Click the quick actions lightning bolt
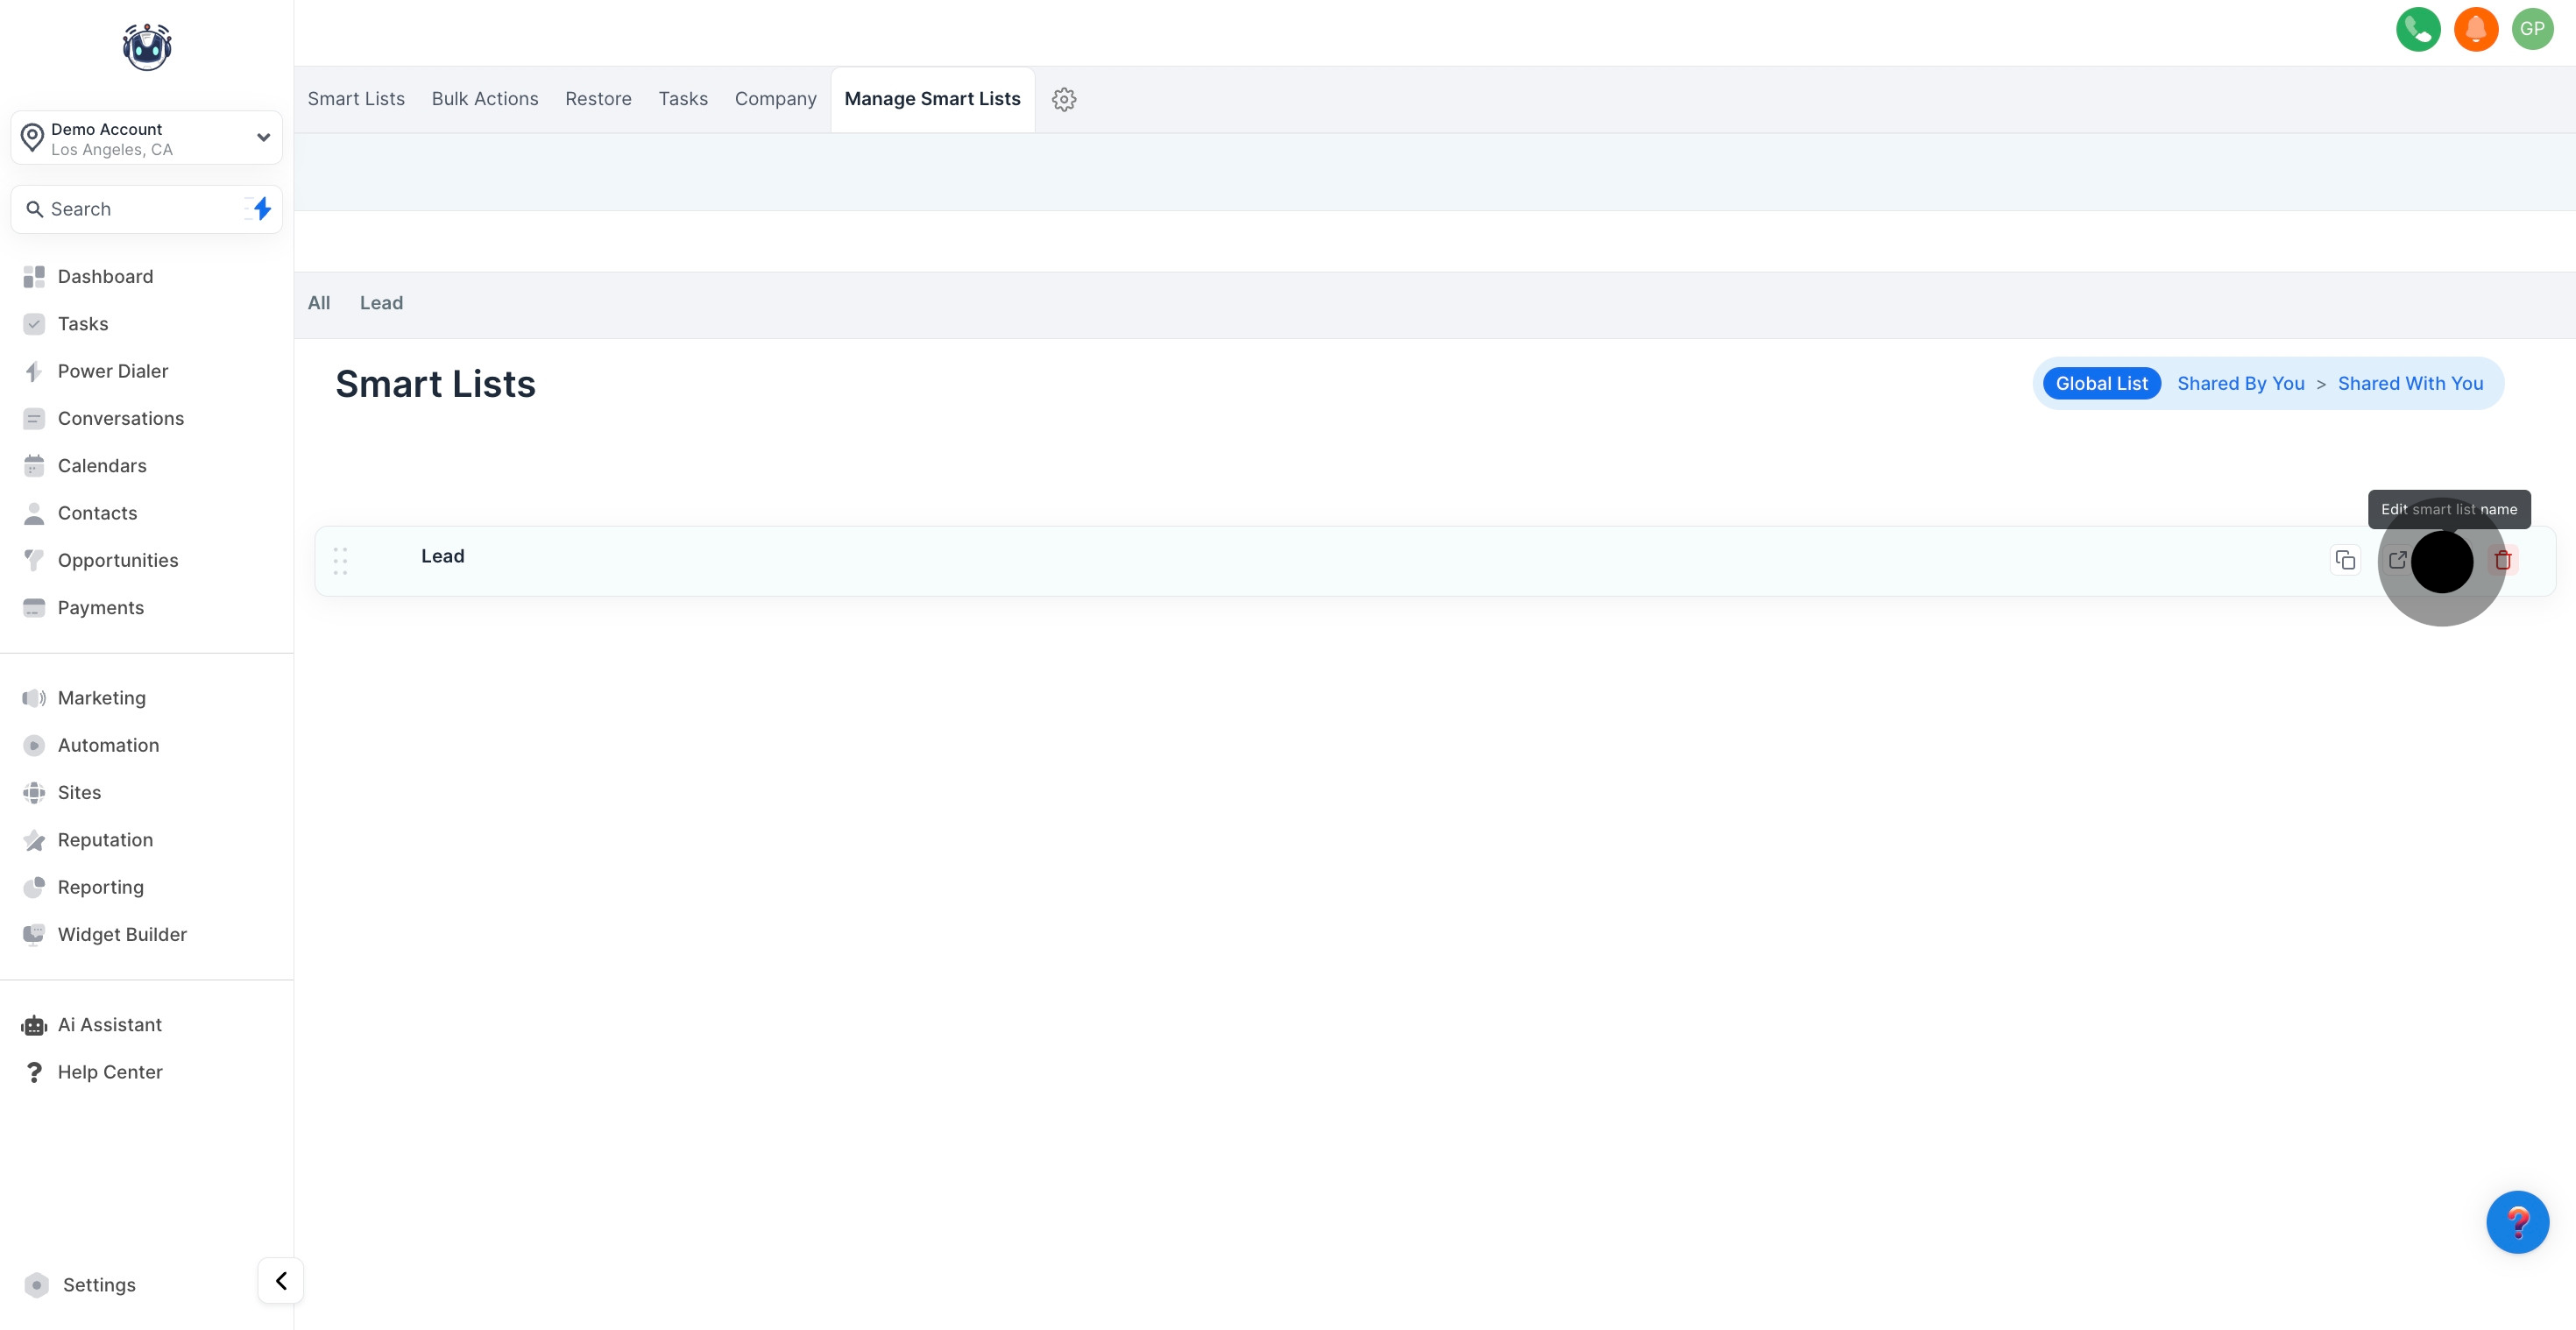 [x=262, y=209]
